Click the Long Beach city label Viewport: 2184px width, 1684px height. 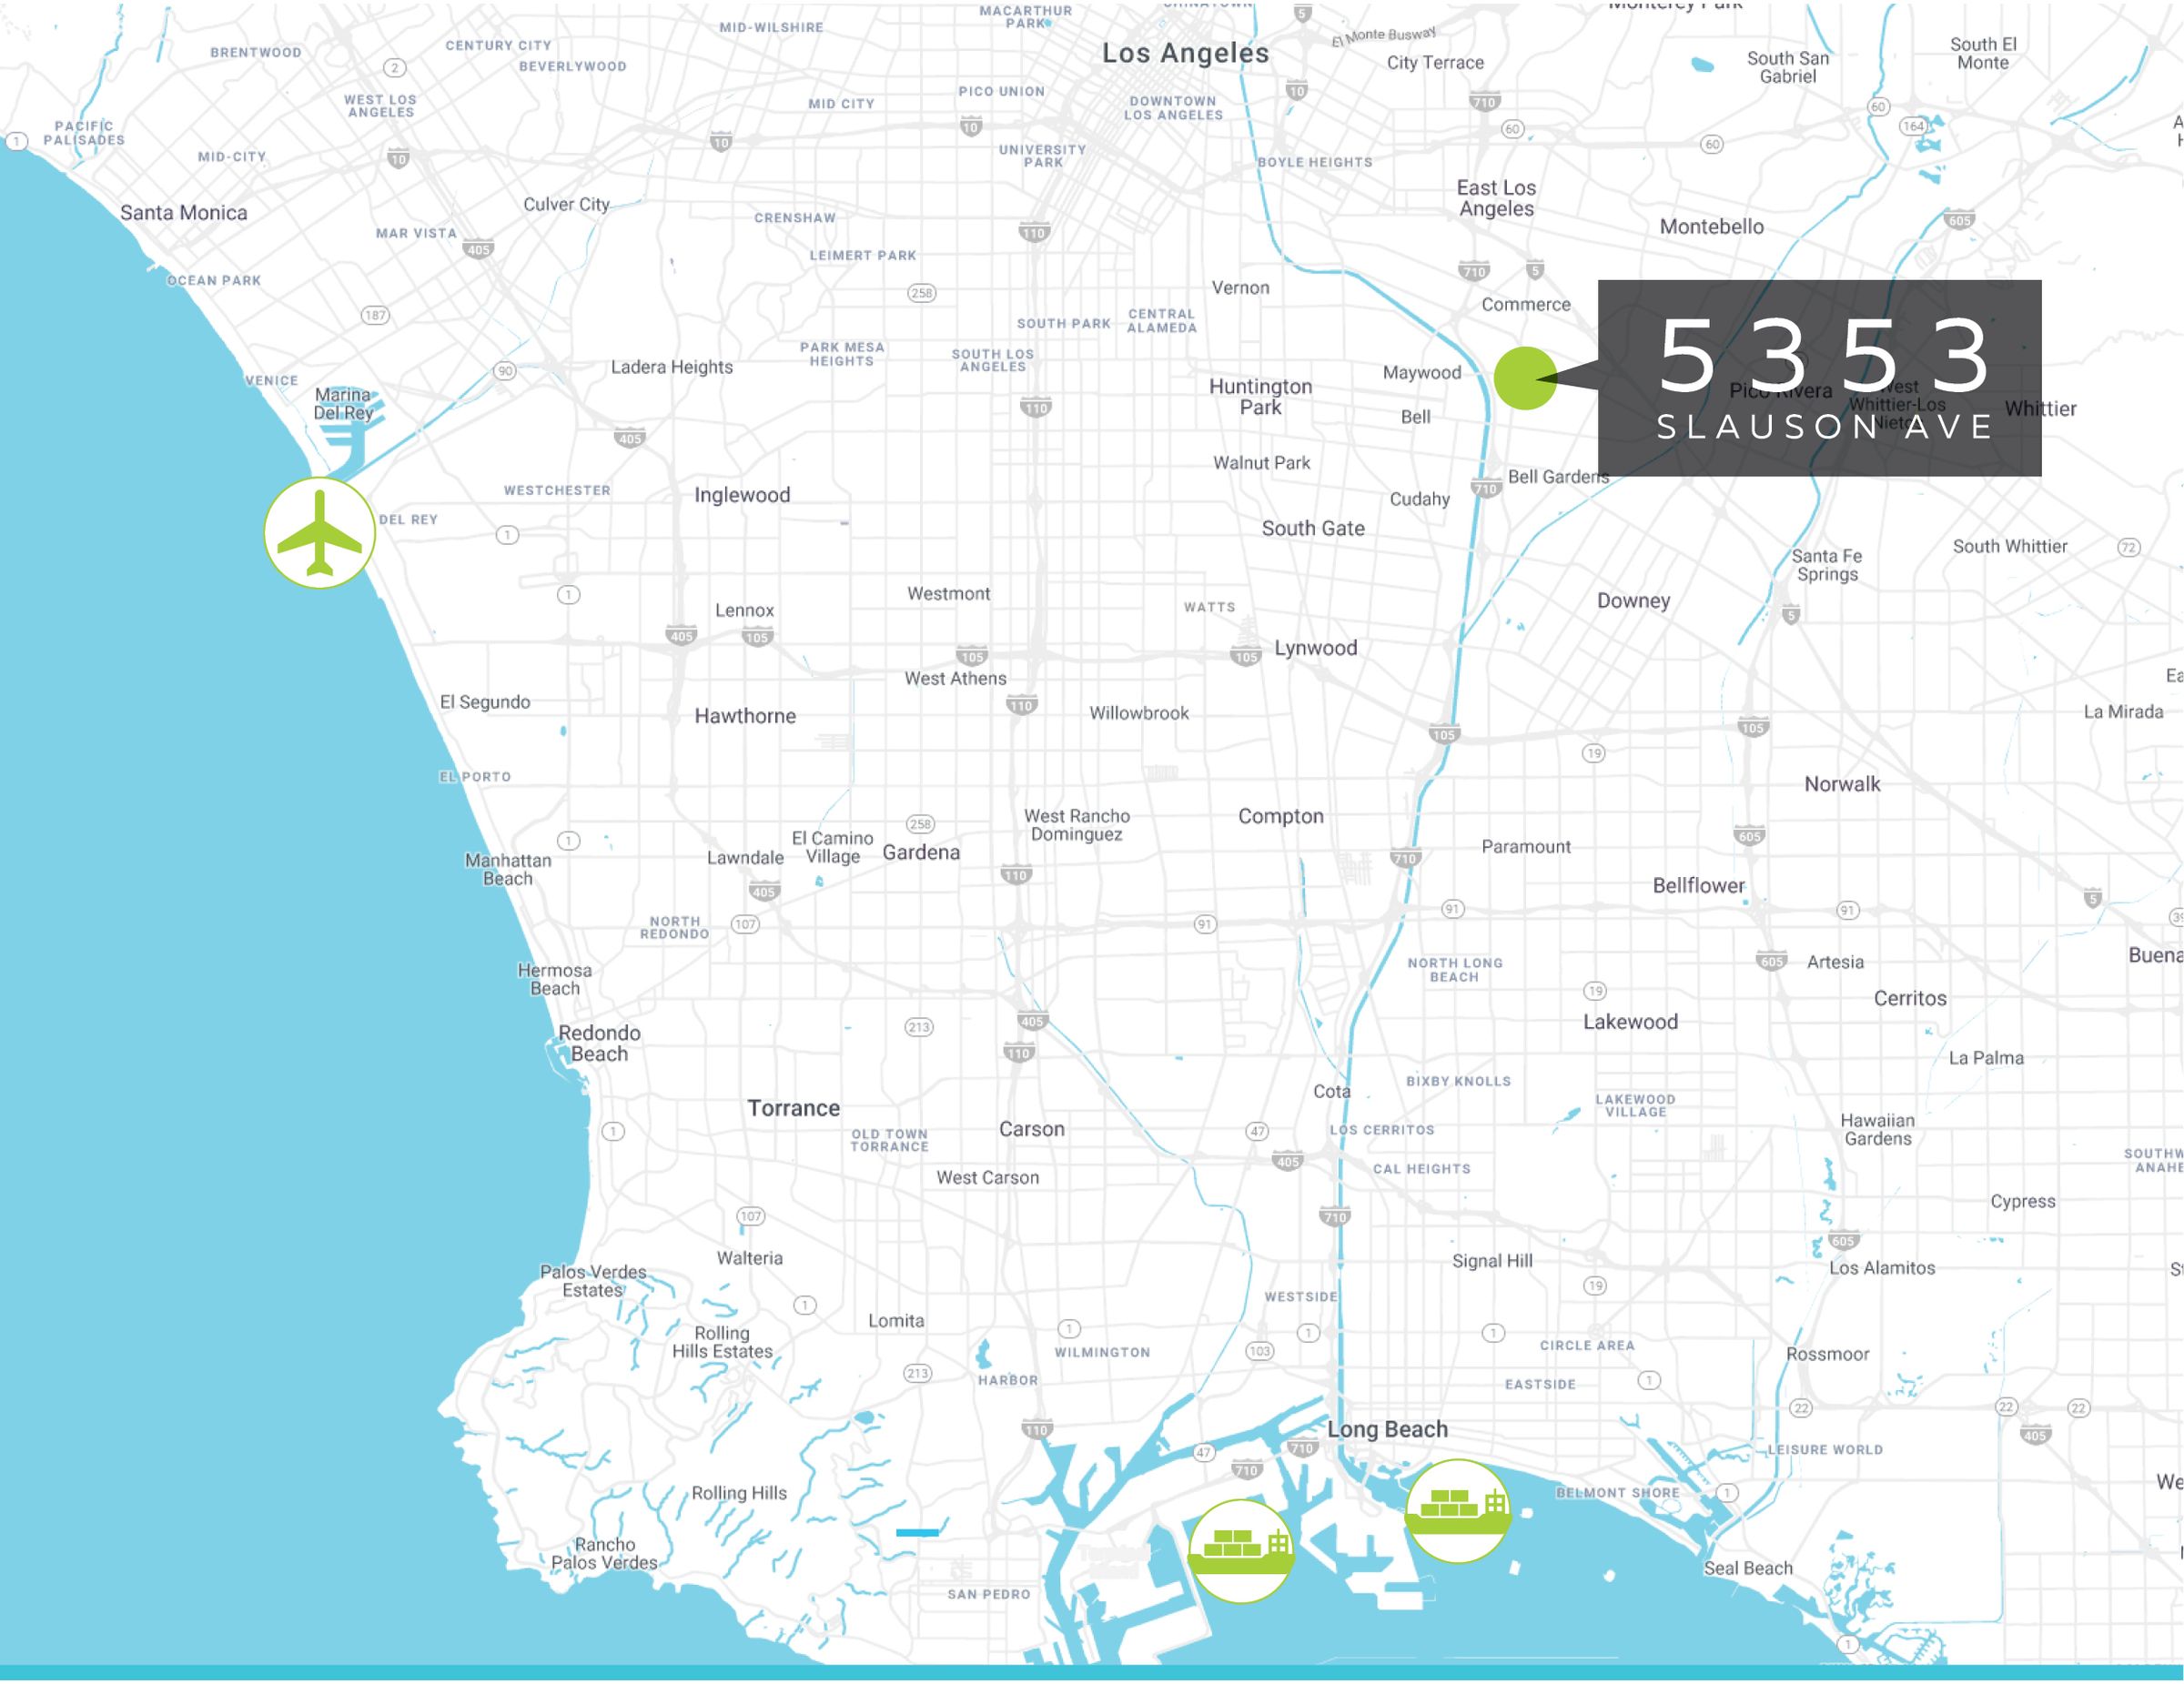1387,1429
